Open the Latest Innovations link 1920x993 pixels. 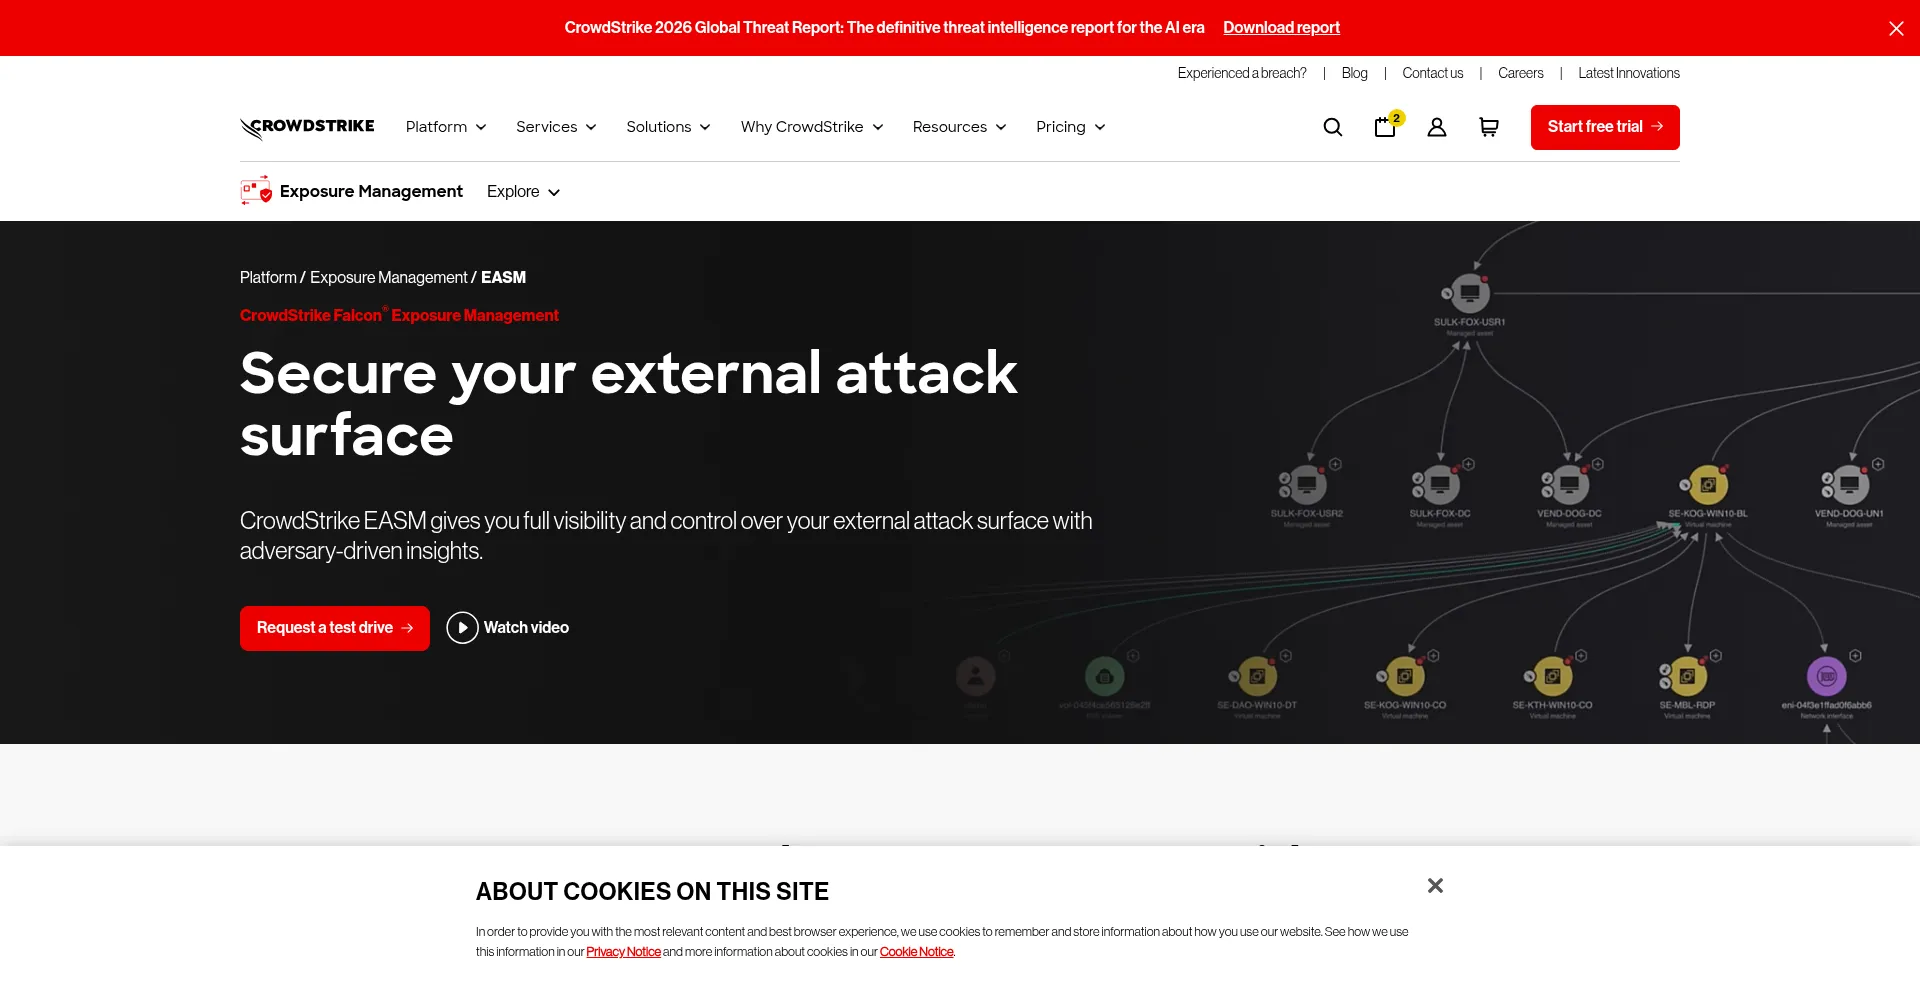point(1629,73)
